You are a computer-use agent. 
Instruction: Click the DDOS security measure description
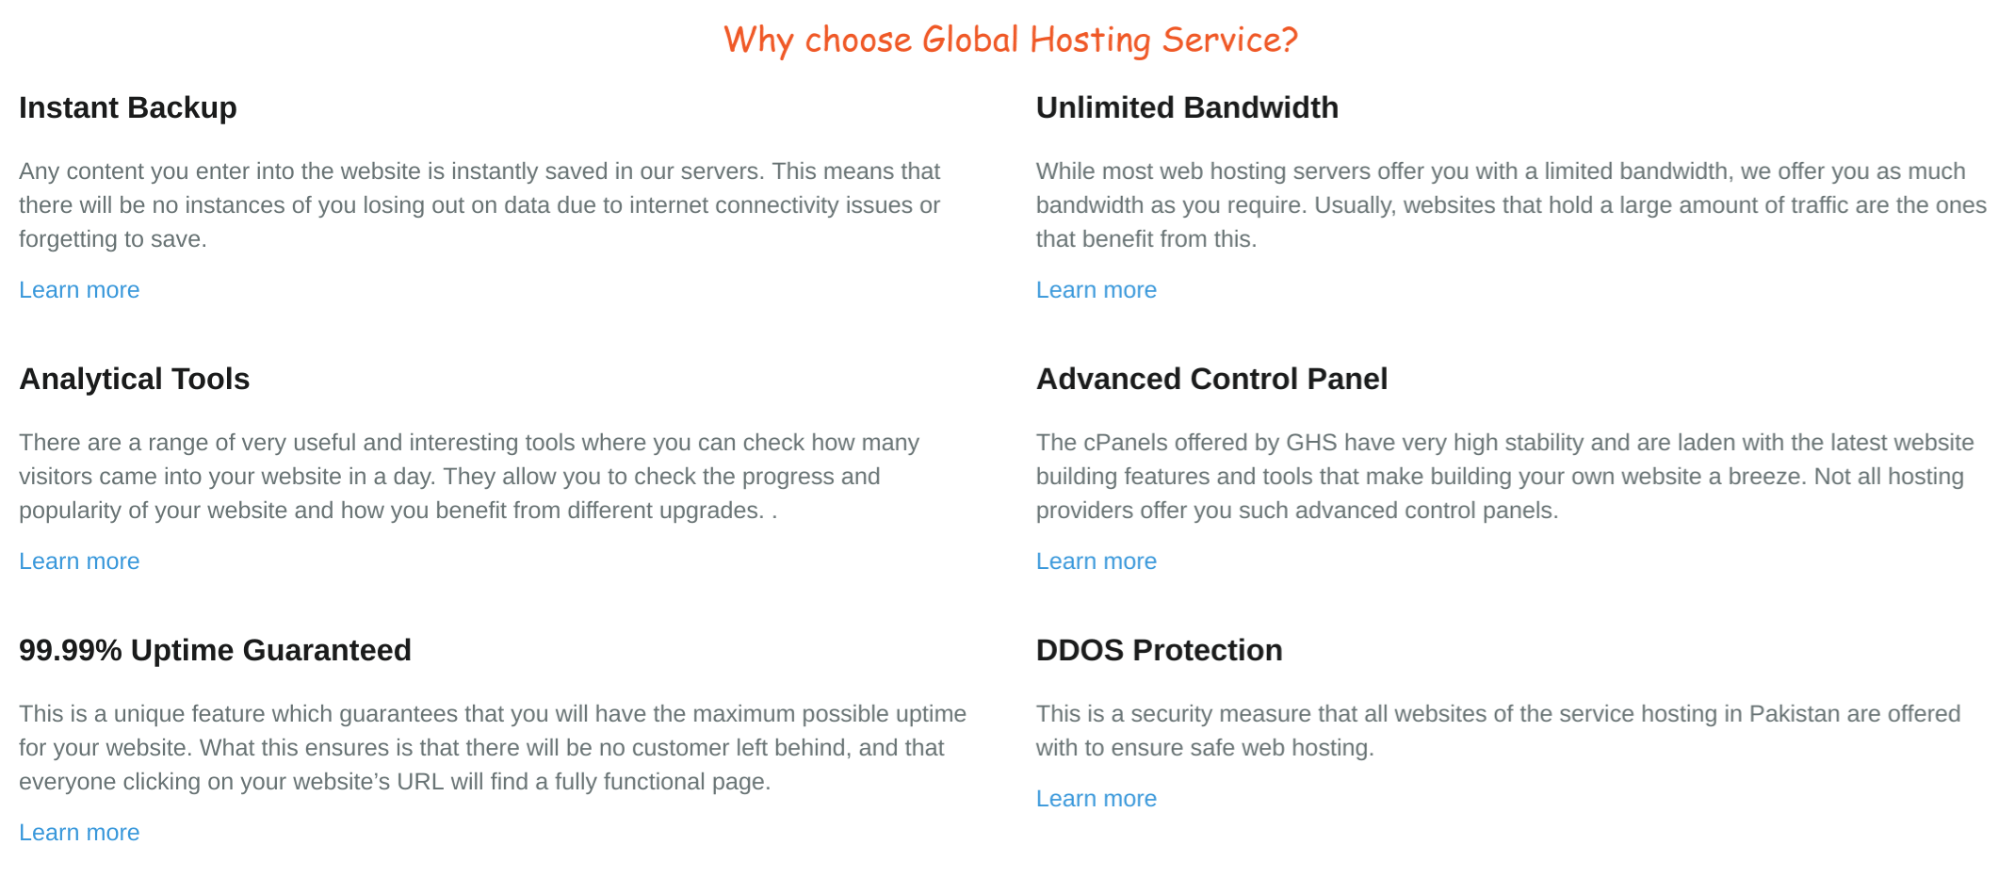pyautogui.click(x=1498, y=730)
